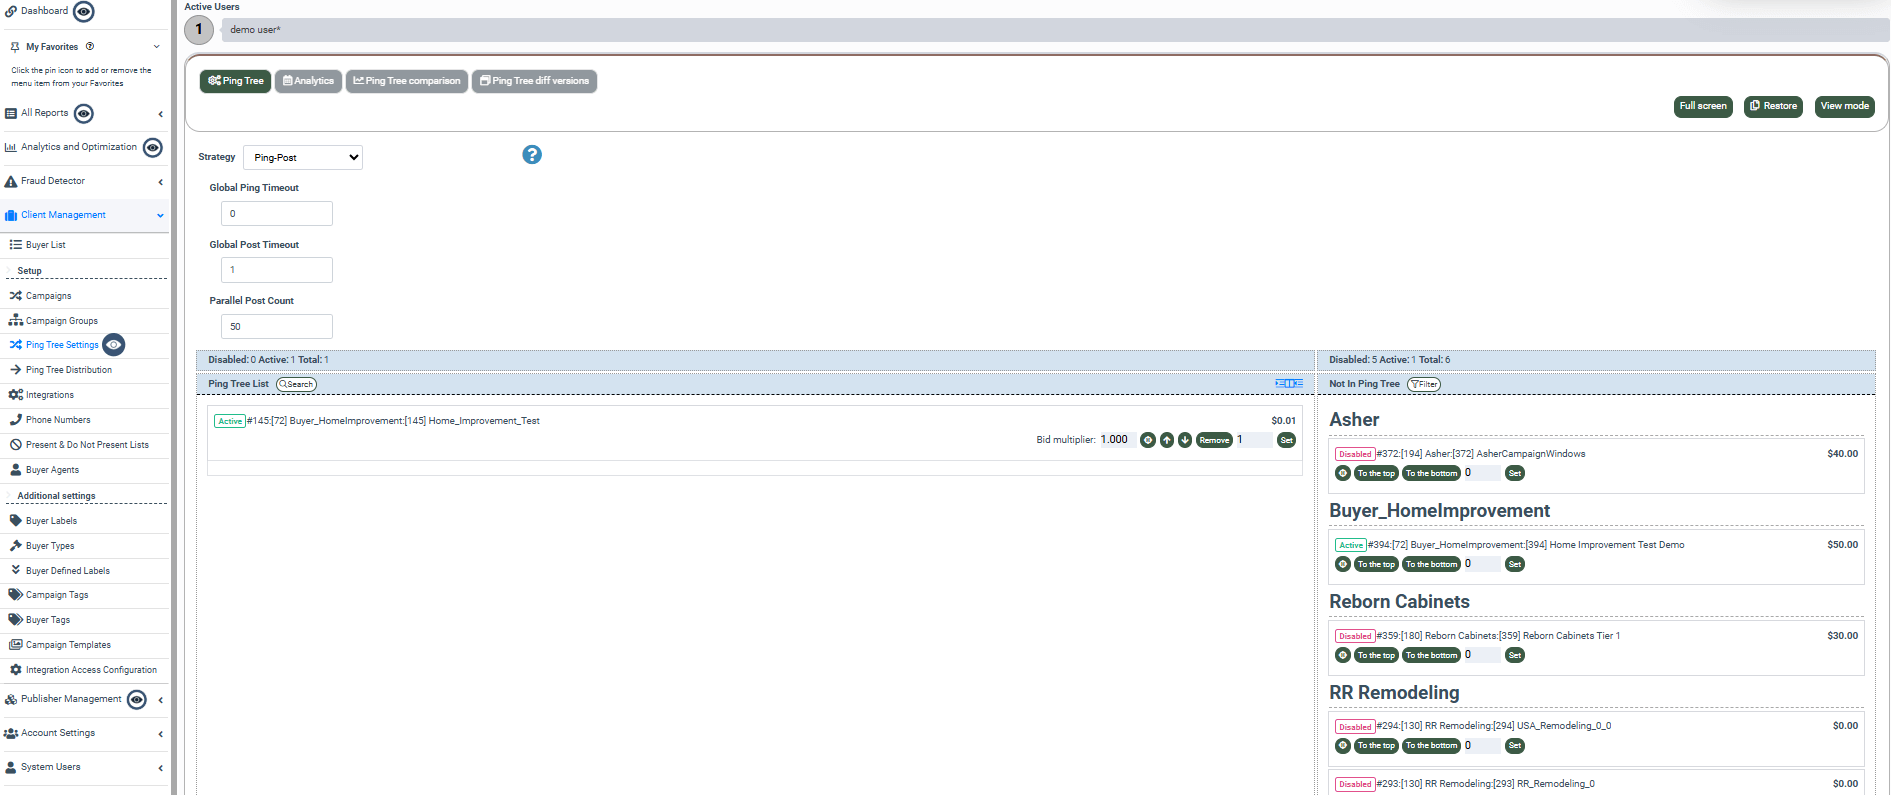The height and width of the screenshot is (795, 1891).
Task: Click the Parallel Post Count field
Action: point(277,327)
